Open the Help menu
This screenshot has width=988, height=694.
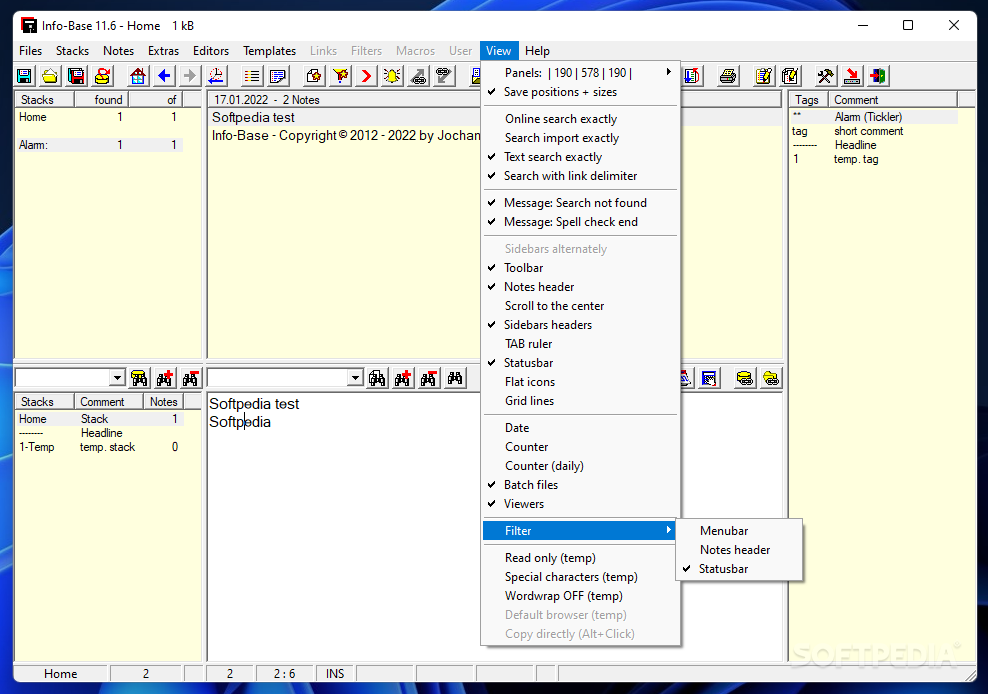[537, 51]
